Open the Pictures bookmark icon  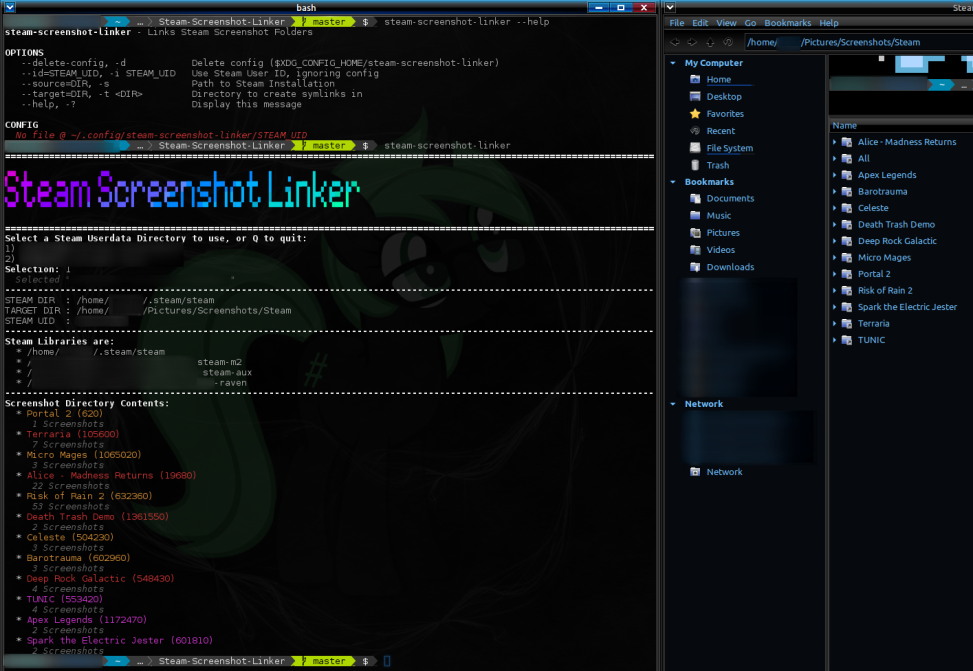click(x=695, y=233)
